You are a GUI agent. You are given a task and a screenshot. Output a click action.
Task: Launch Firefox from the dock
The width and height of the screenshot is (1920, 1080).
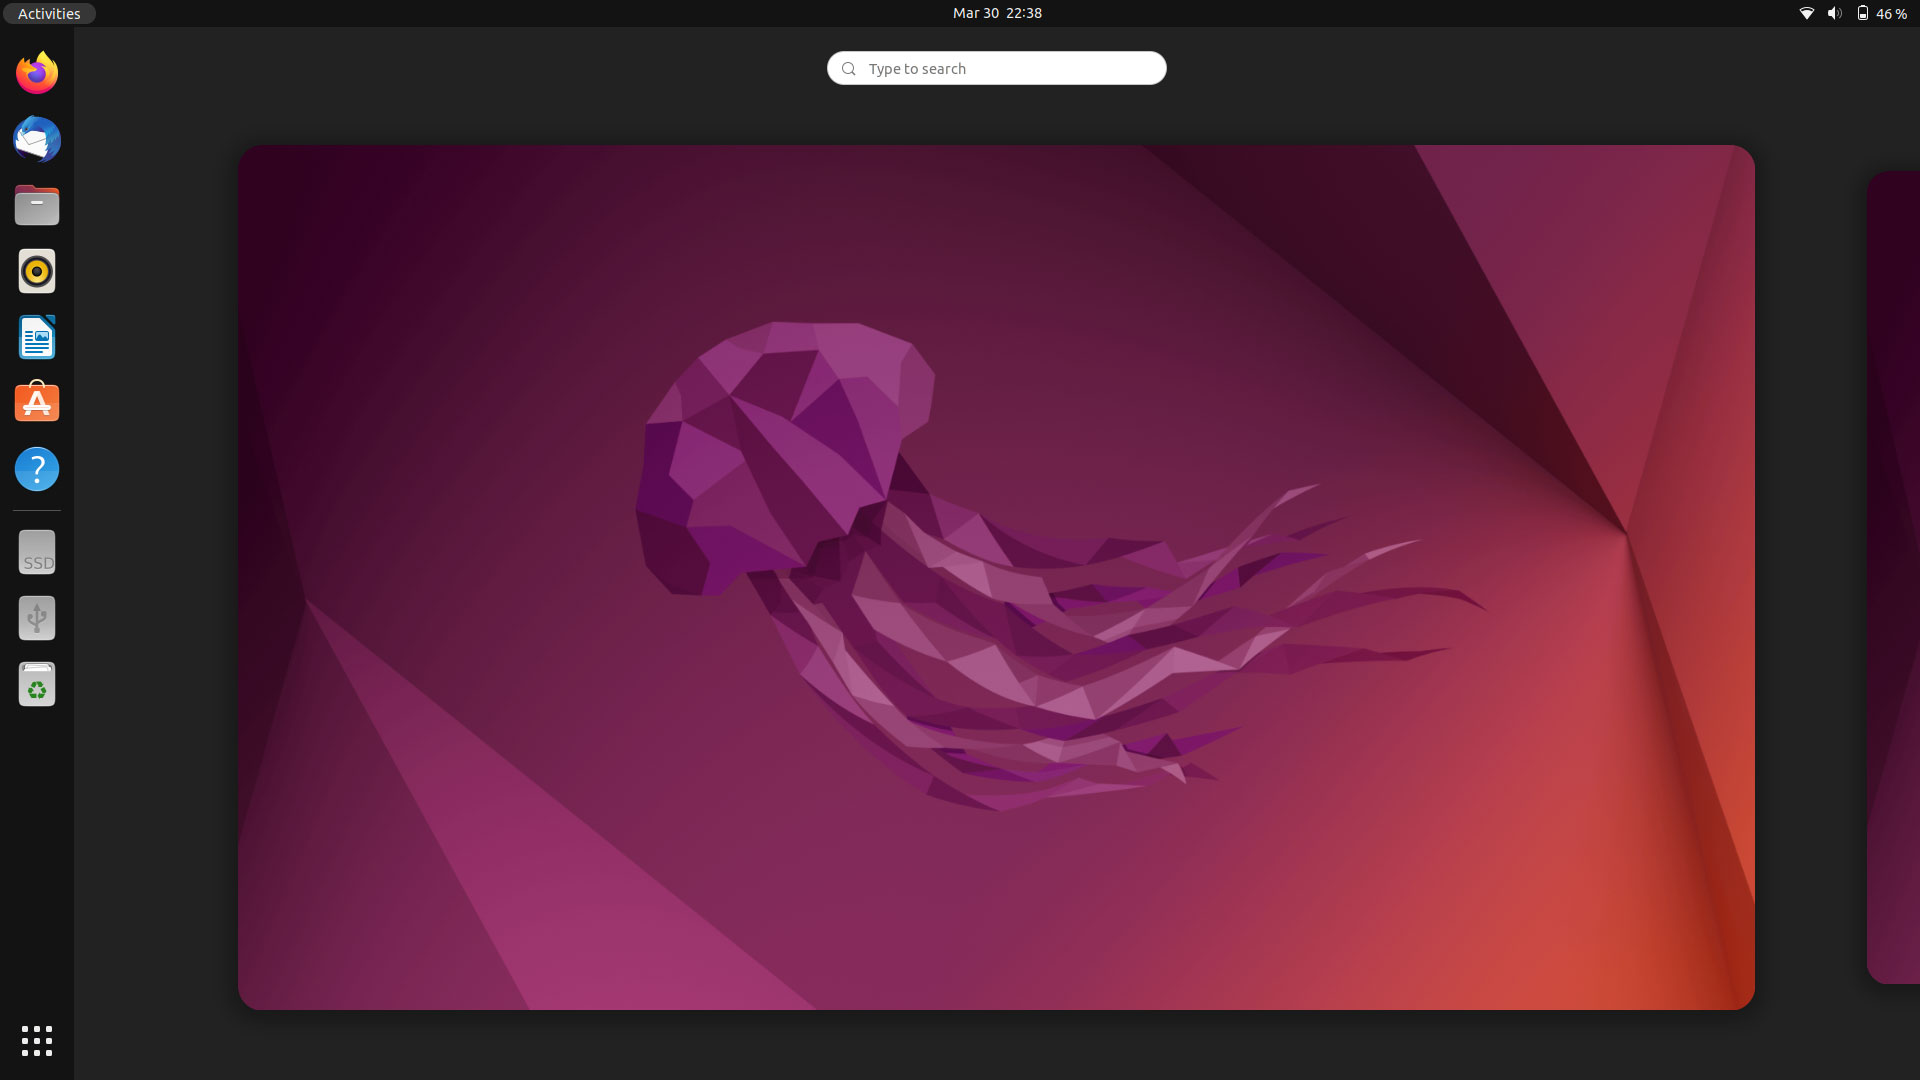point(37,73)
